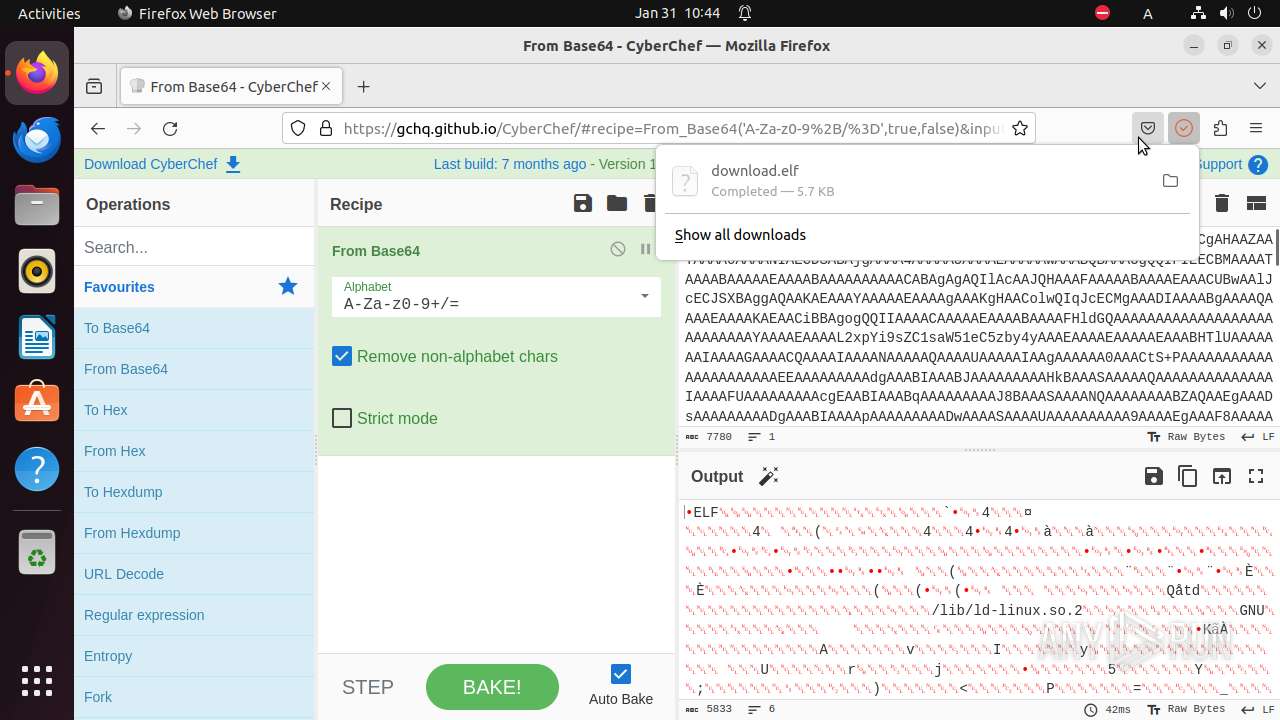Image resolution: width=1280 pixels, height=720 pixels.
Task: Focus the operations Search field
Action: (x=194, y=247)
